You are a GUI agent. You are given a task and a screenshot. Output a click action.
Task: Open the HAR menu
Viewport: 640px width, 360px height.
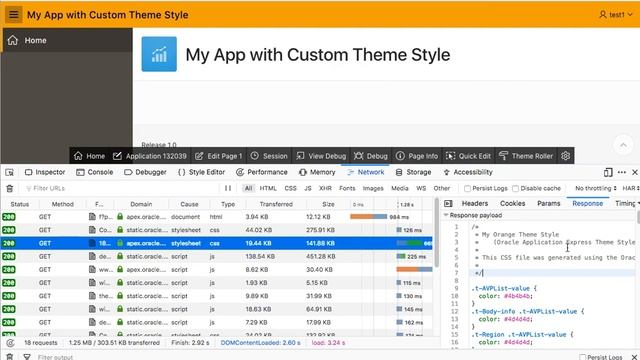(630, 188)
